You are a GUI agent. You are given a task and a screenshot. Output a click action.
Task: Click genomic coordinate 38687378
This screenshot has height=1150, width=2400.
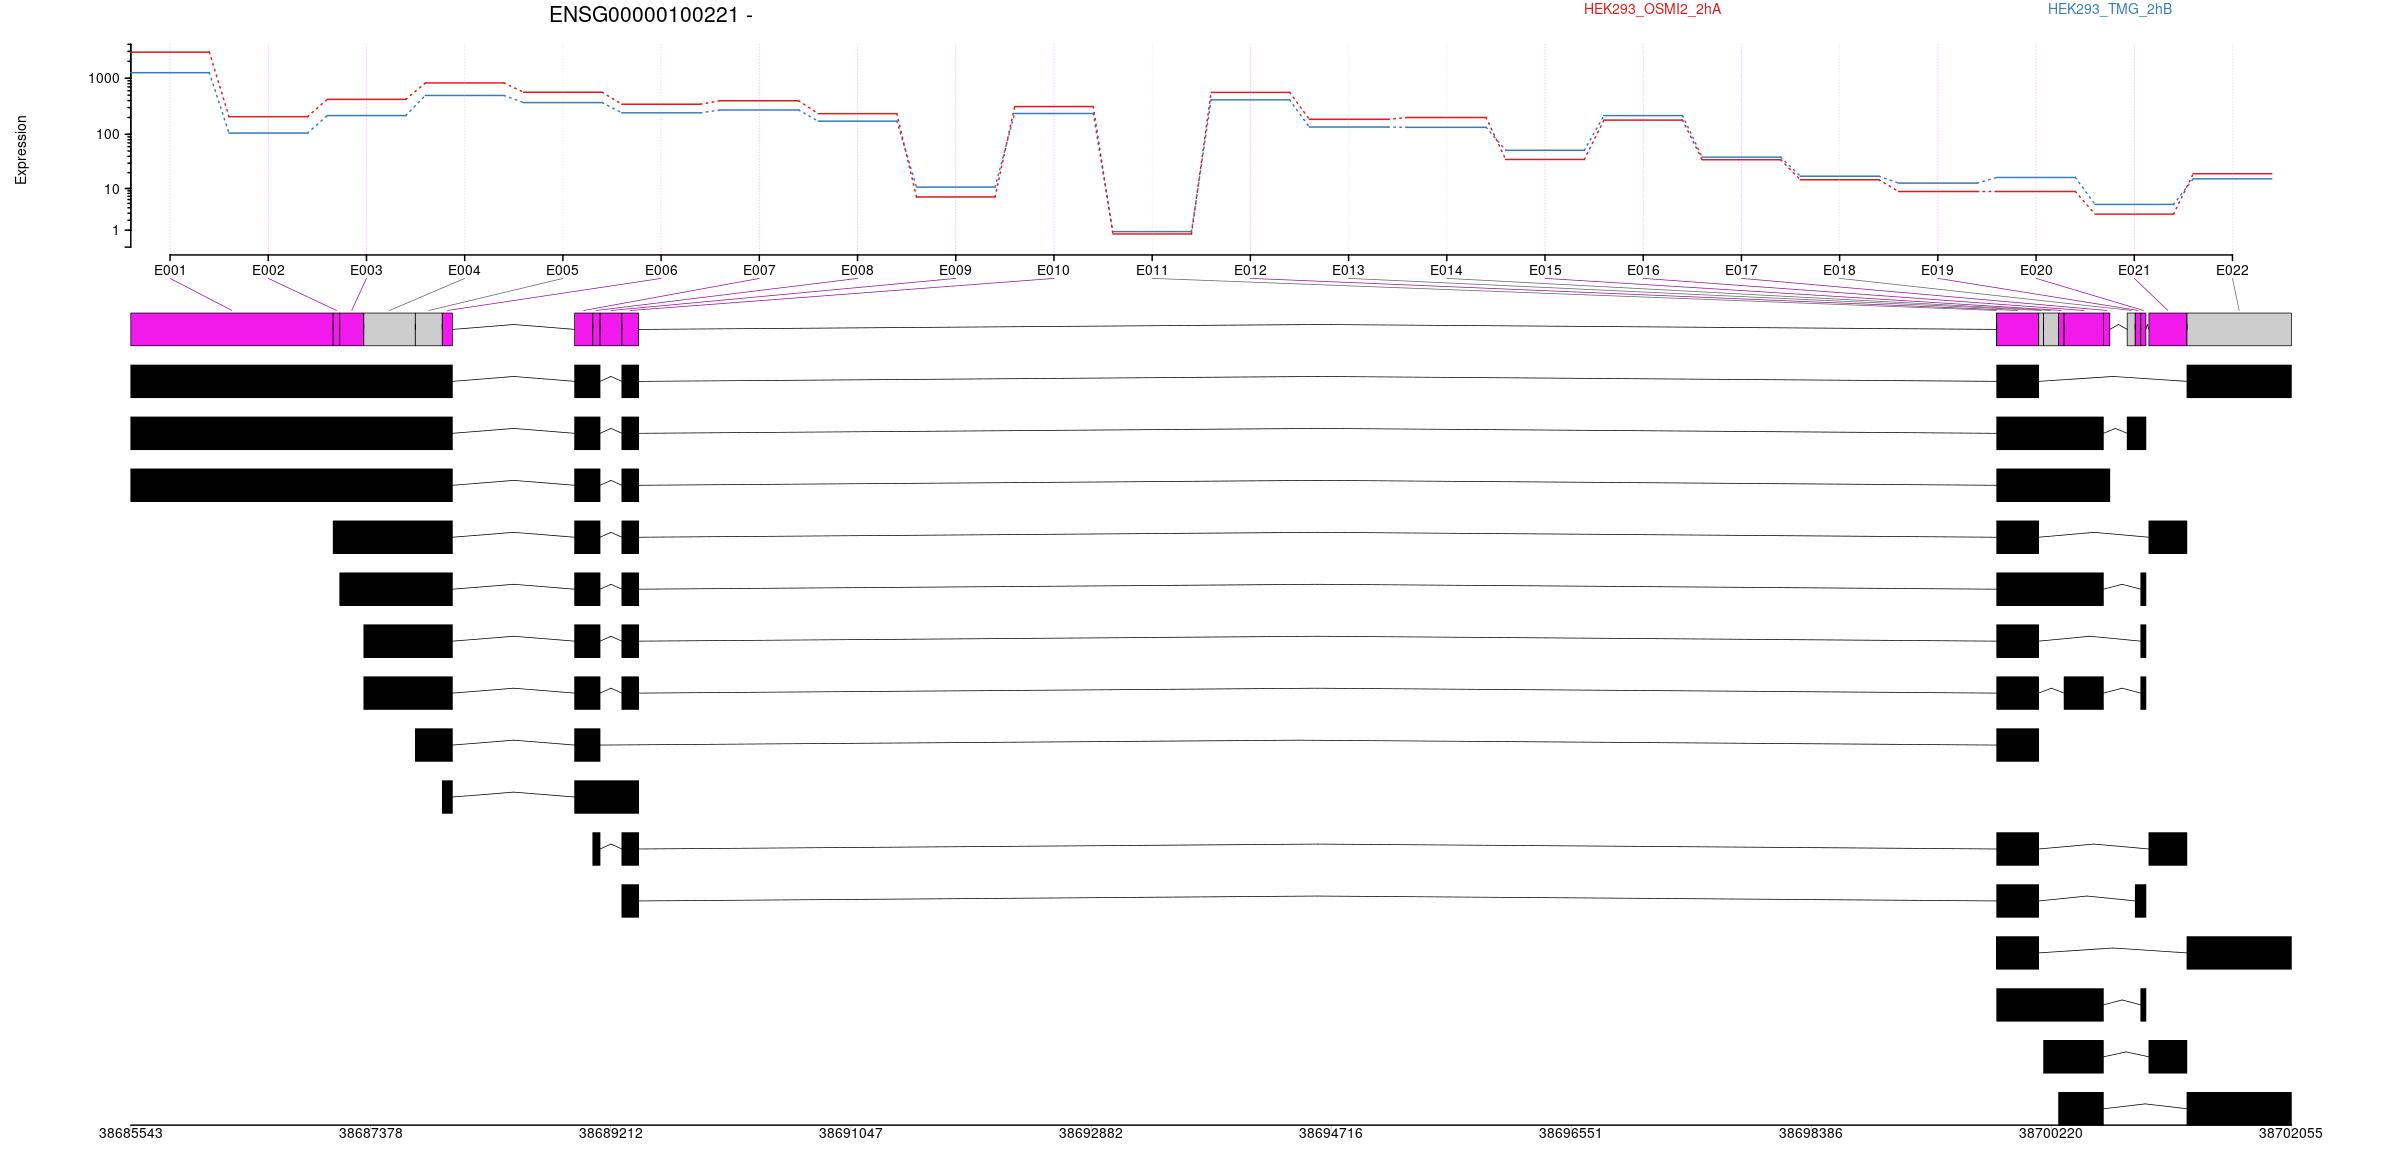(x=370, y=1133)
